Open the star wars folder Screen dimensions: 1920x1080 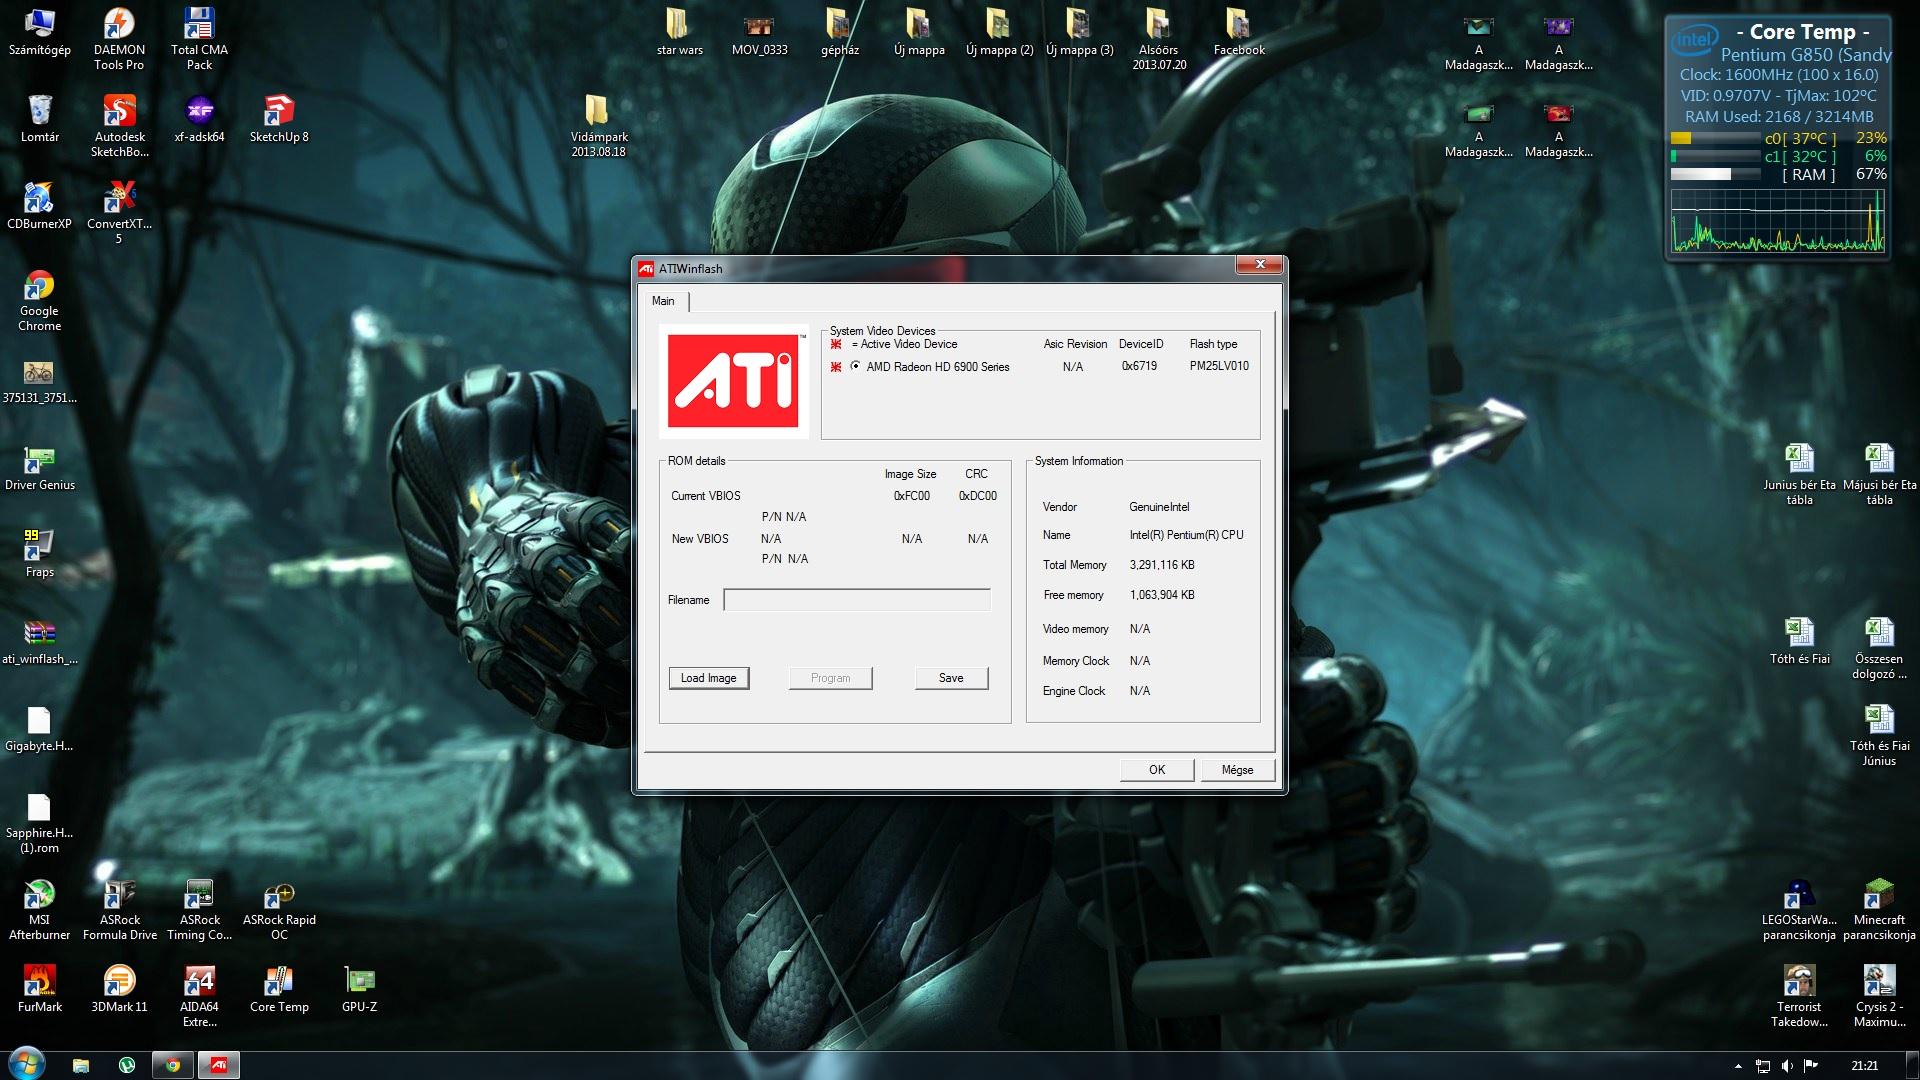pos(679,32)
